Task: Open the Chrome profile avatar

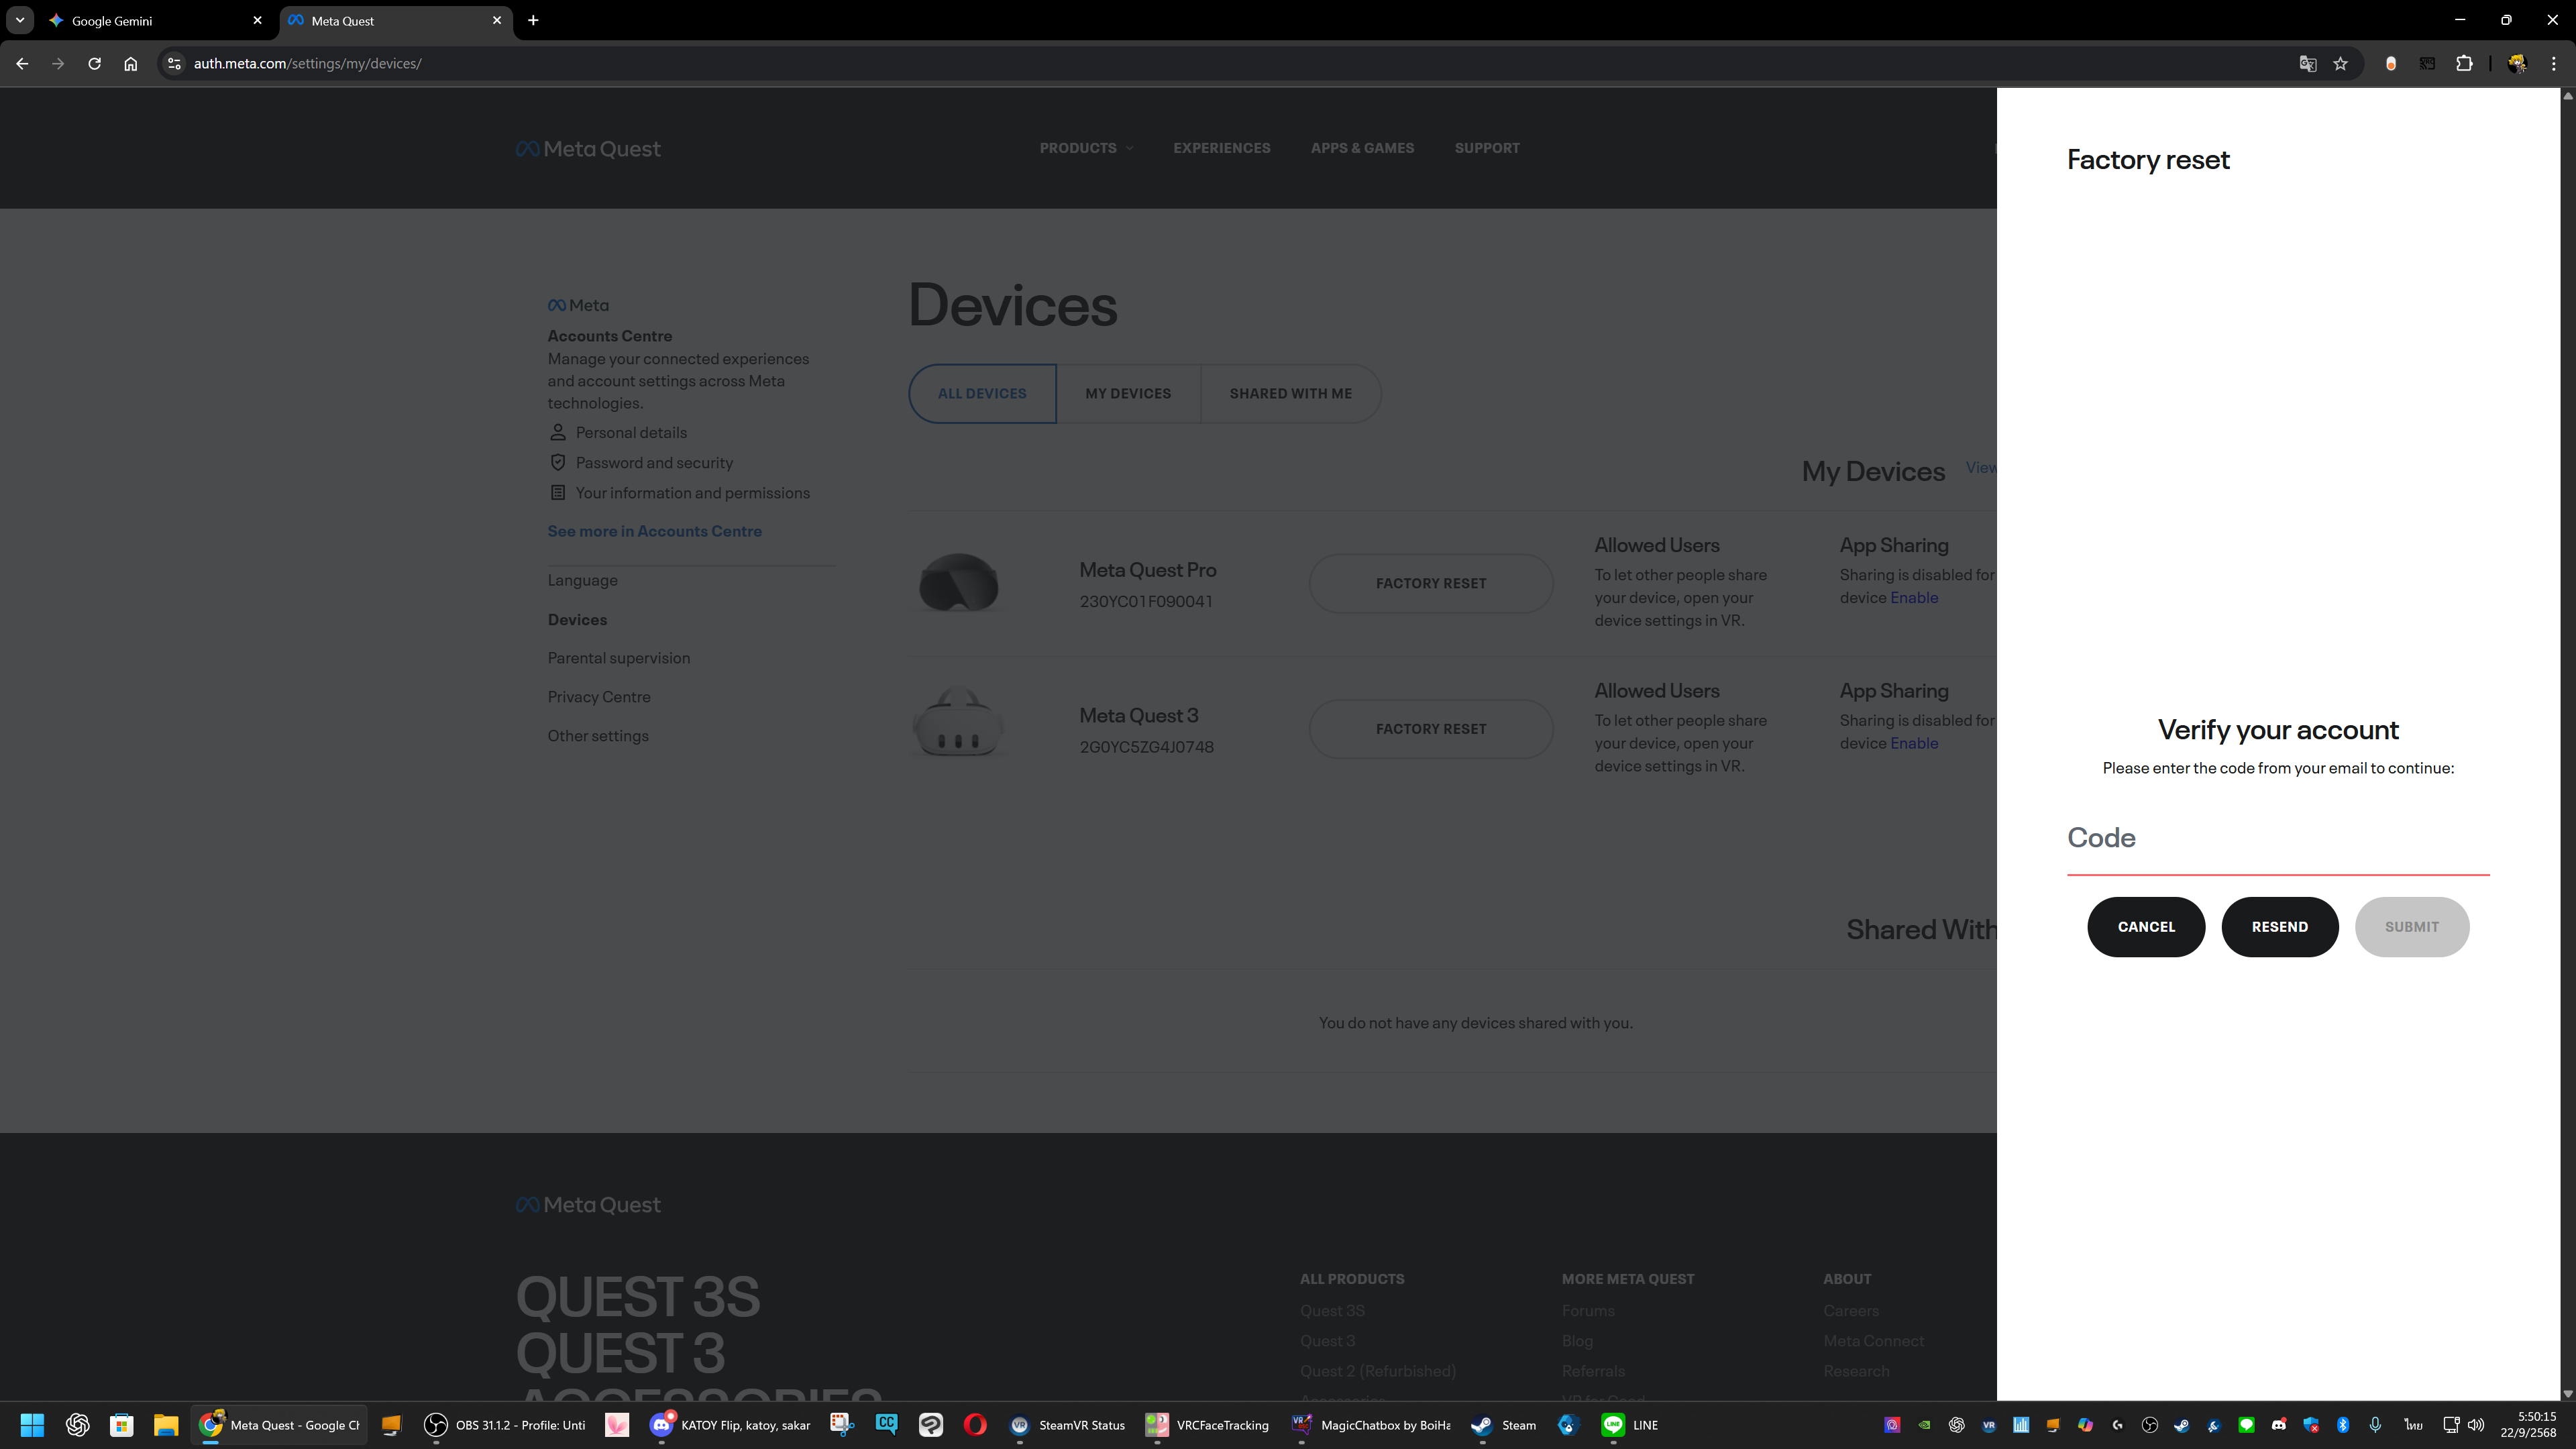Action: (2517, 63)
